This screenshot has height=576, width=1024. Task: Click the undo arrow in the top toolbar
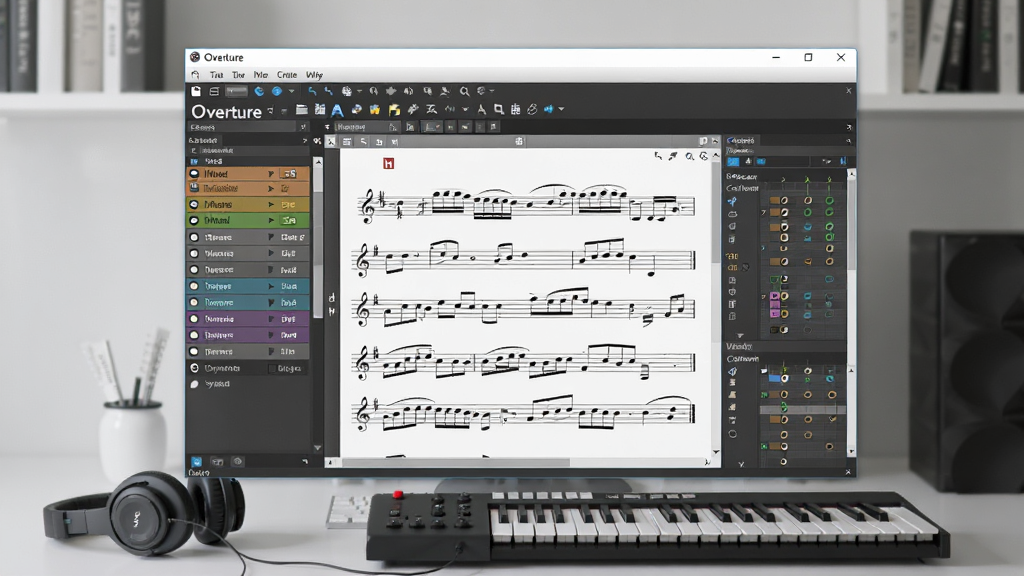312,91
